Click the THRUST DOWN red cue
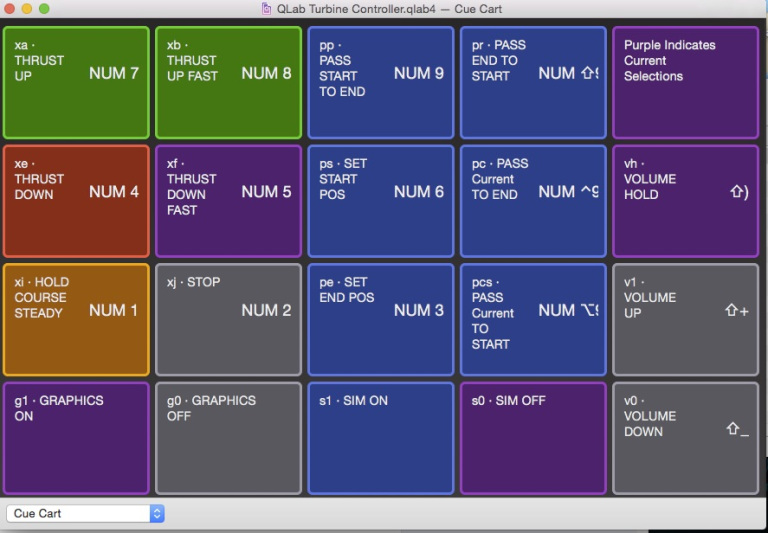 click(76, 201)
